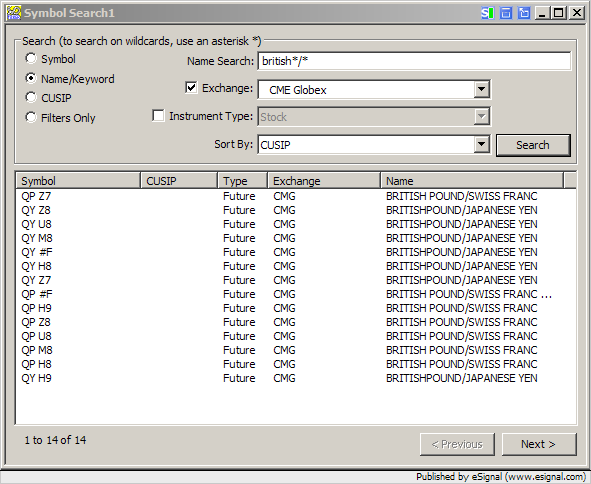Viewport: 591px width, 484px height.
Task: Click the Name Search text field
Action: click(414, 61)
